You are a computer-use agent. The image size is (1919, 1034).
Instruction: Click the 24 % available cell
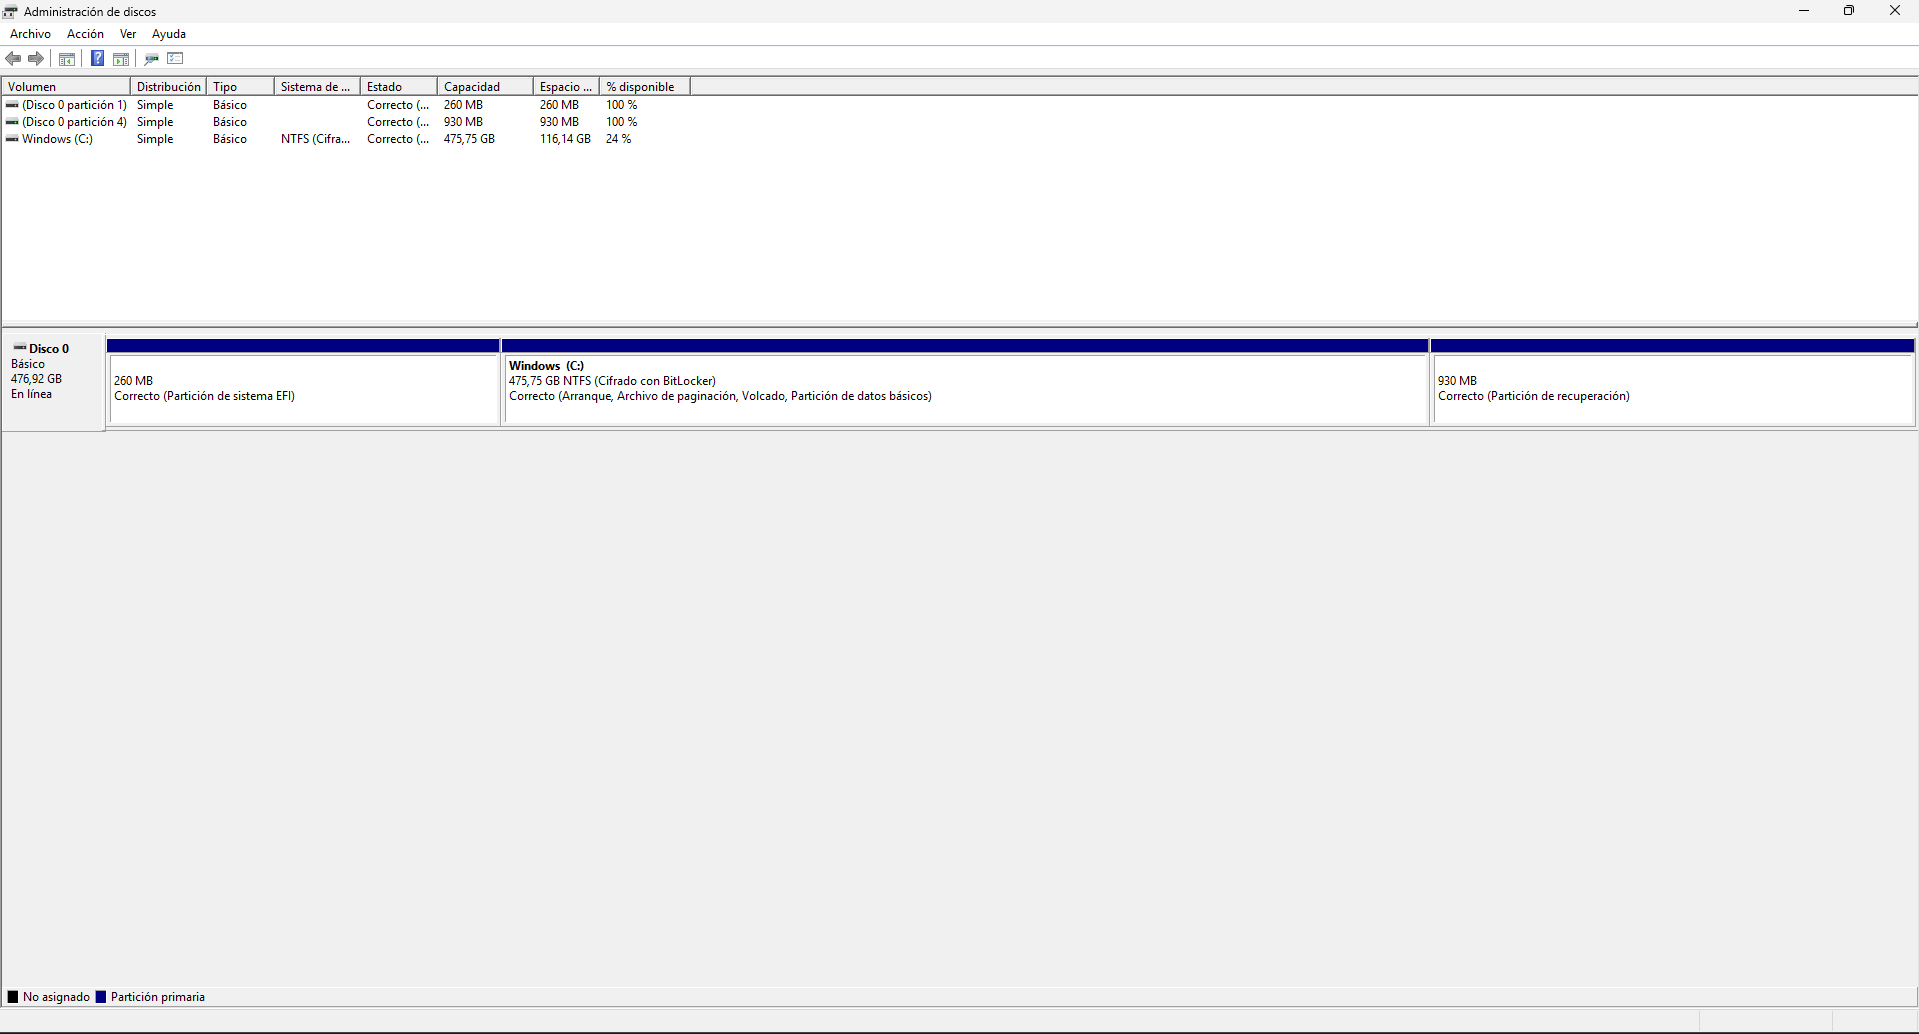pos(619,139)
